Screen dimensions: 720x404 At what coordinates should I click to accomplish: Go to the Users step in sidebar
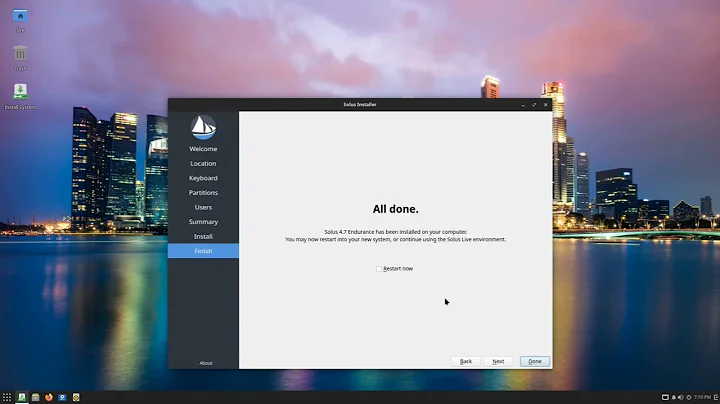[203, 207]
